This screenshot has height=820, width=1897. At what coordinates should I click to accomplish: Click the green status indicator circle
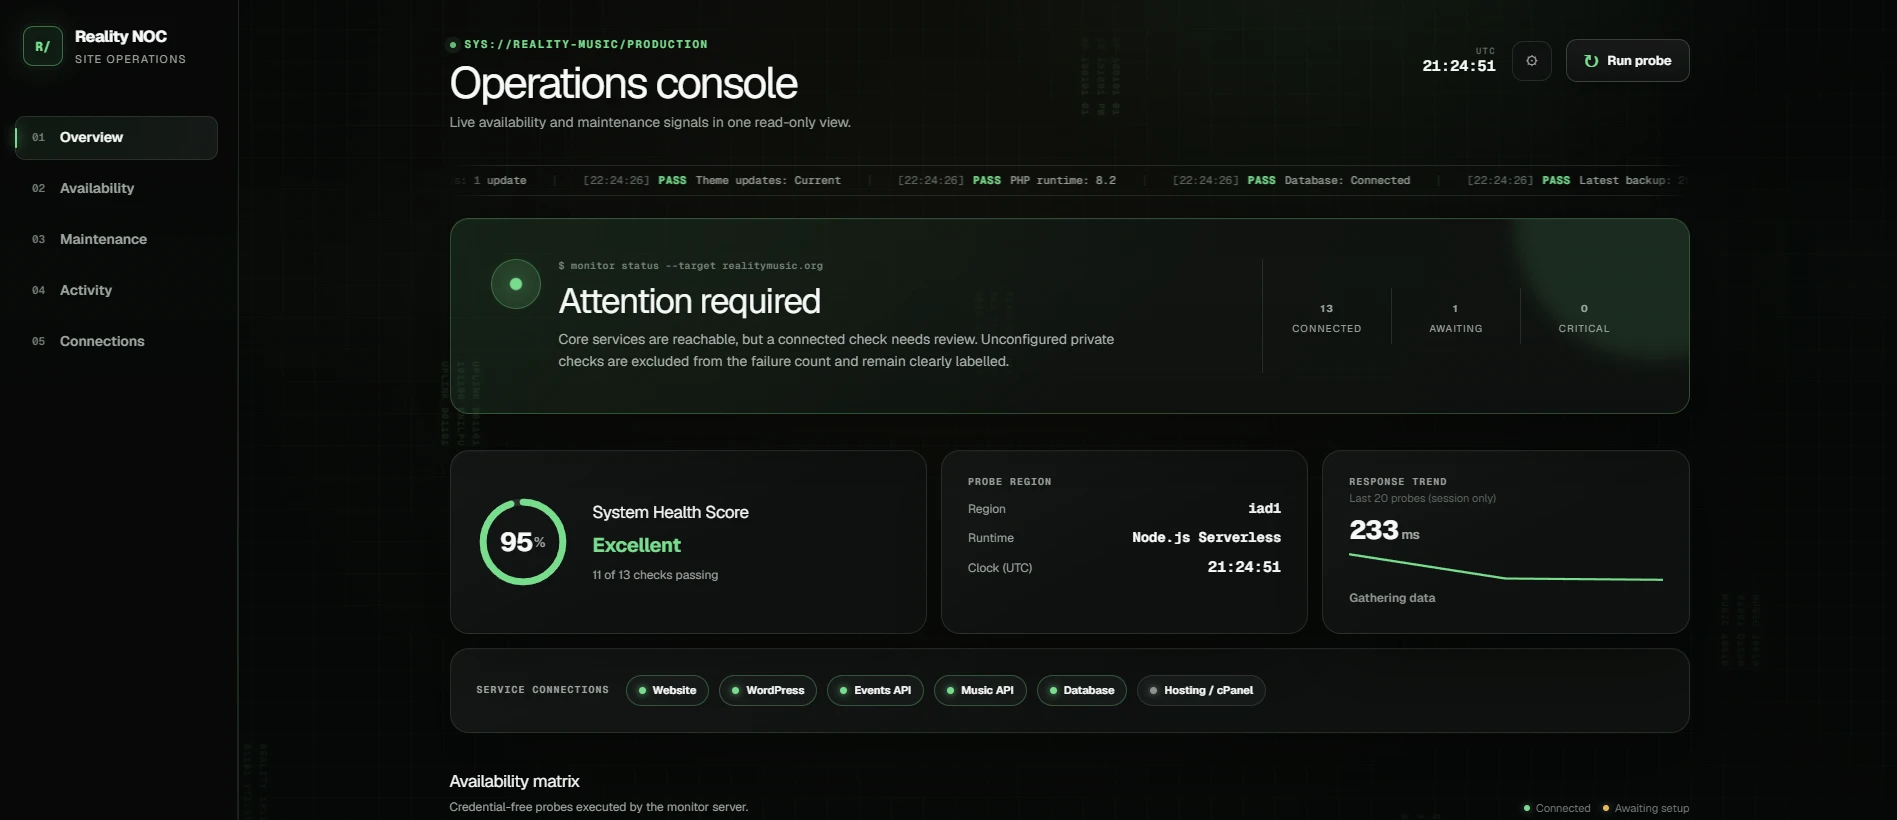[x=516, y=284]
